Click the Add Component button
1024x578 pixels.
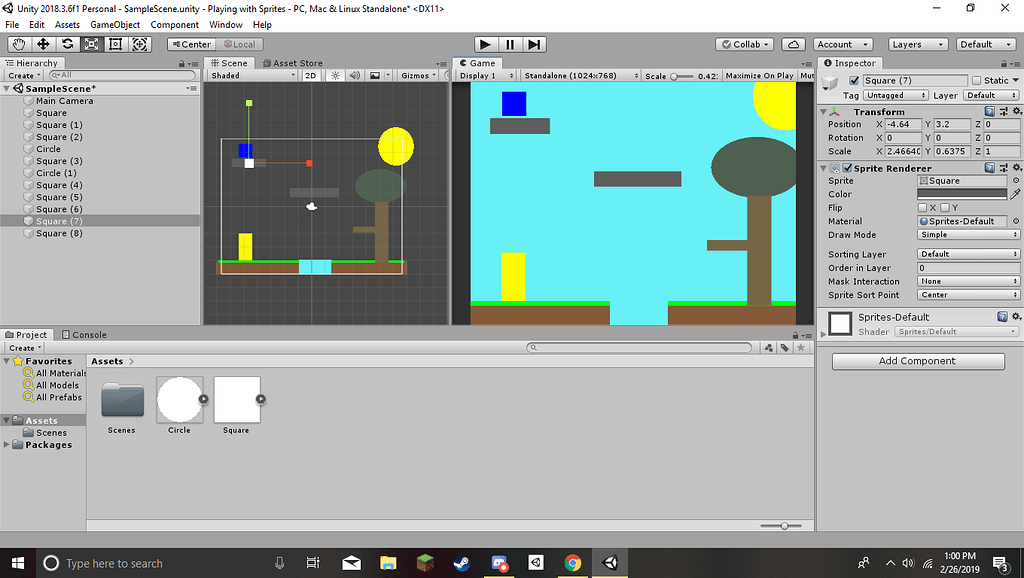click(917, 361)
